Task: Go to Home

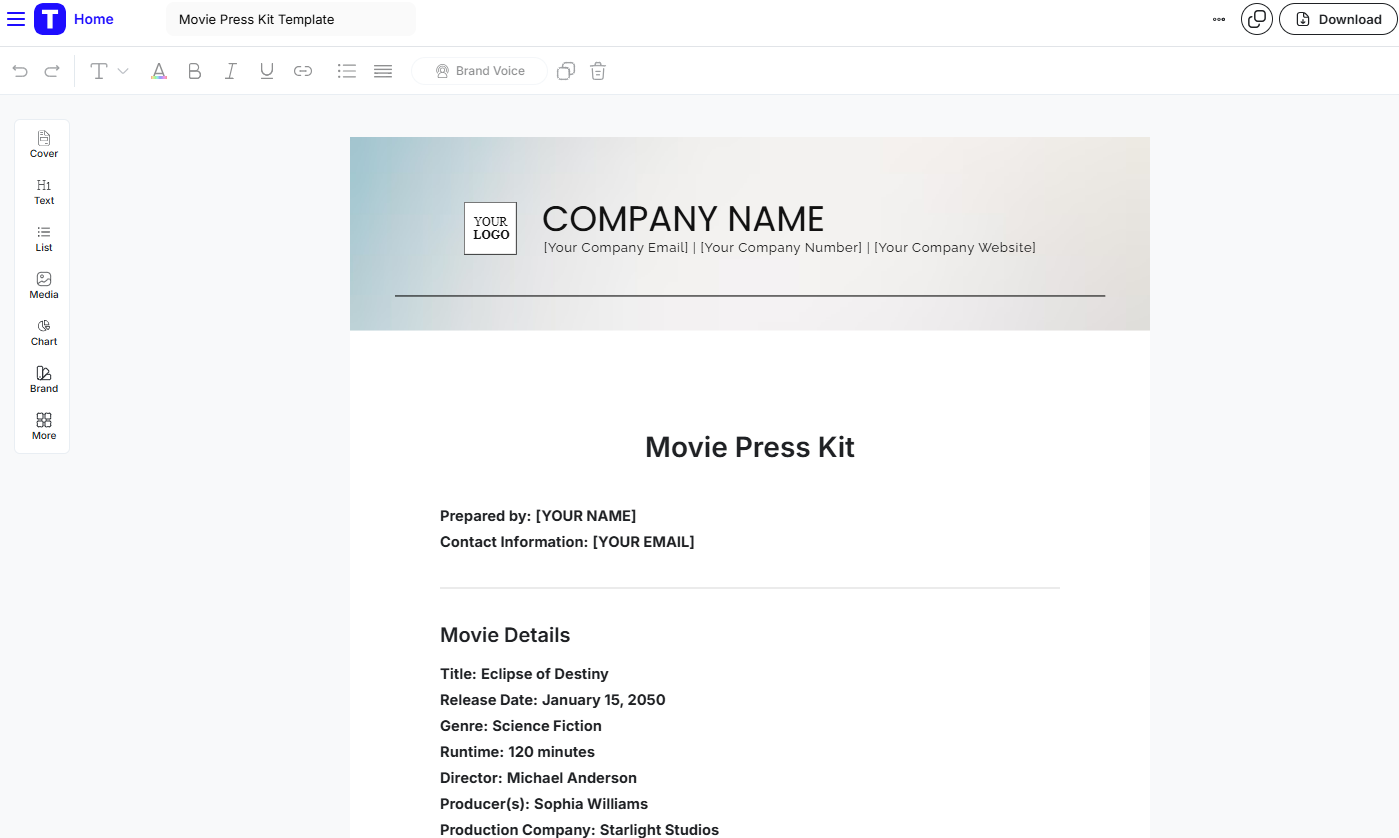Action: click(93, 19)
